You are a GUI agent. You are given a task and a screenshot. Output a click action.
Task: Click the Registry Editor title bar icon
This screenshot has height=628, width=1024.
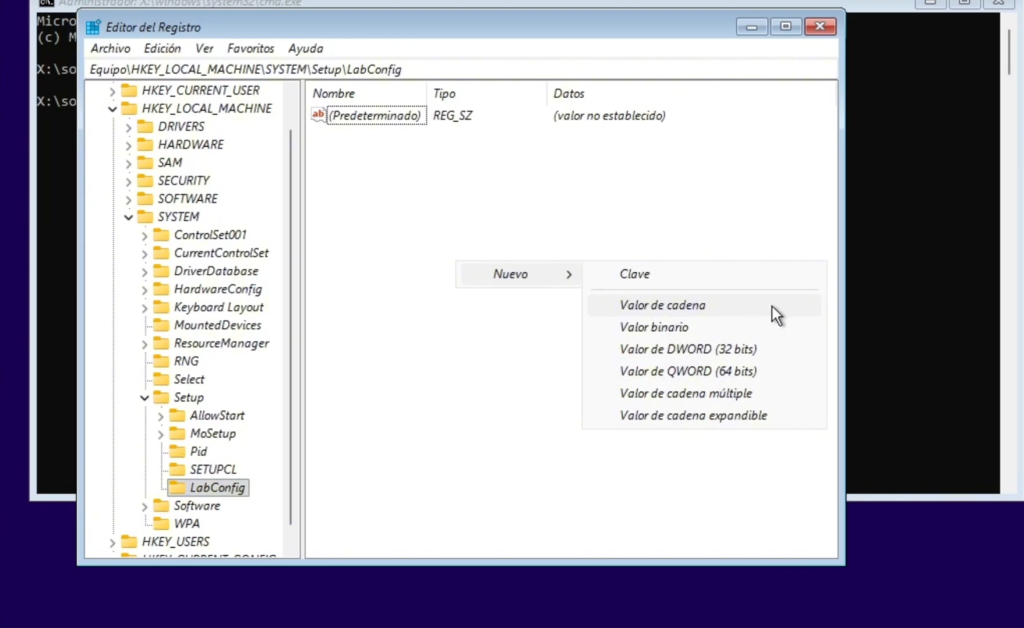point(93,27)
